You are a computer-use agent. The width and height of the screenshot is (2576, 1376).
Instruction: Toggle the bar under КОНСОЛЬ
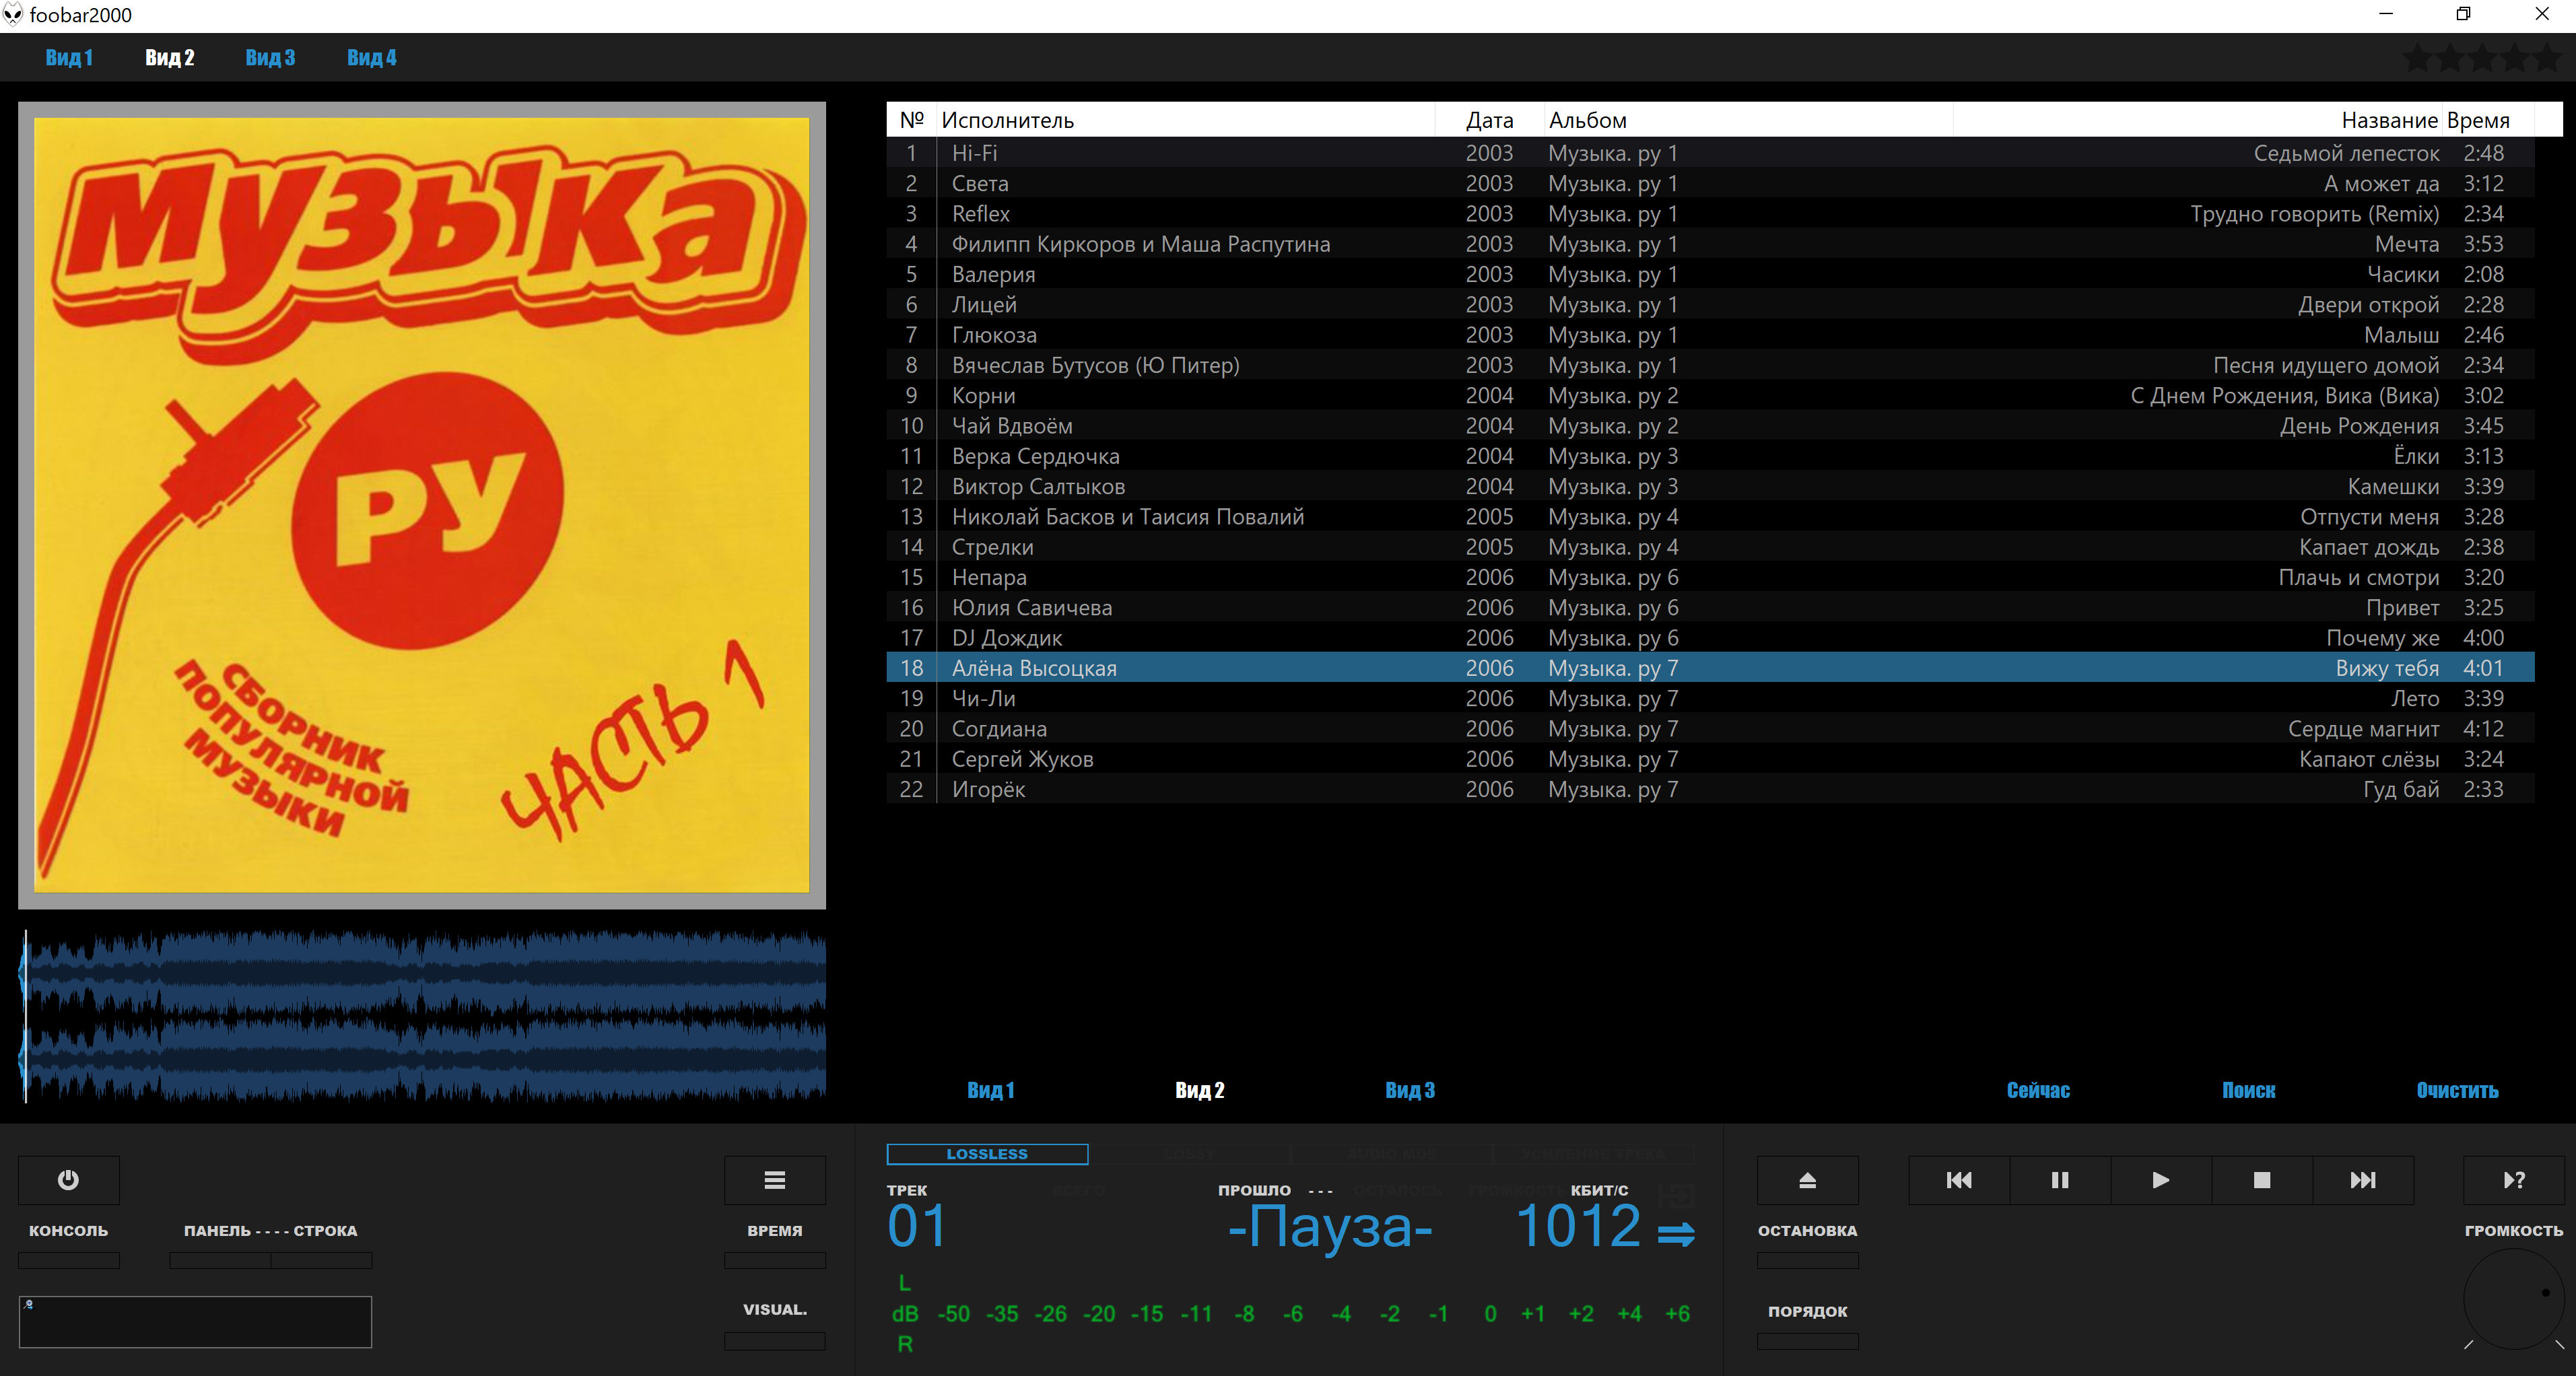(x=68, y=1260)
